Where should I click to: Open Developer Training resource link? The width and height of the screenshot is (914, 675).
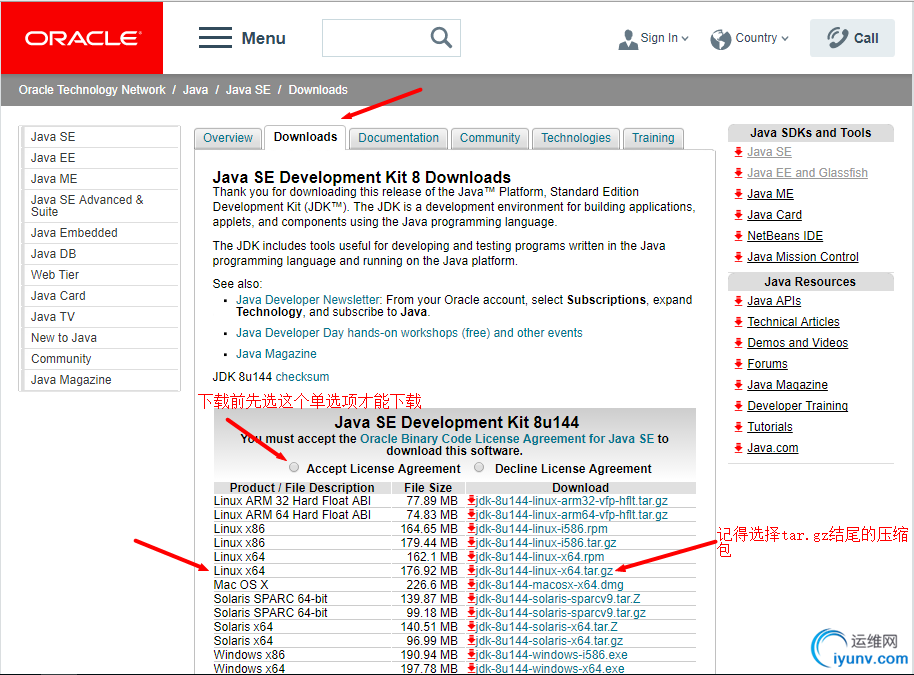pos(797,406)
